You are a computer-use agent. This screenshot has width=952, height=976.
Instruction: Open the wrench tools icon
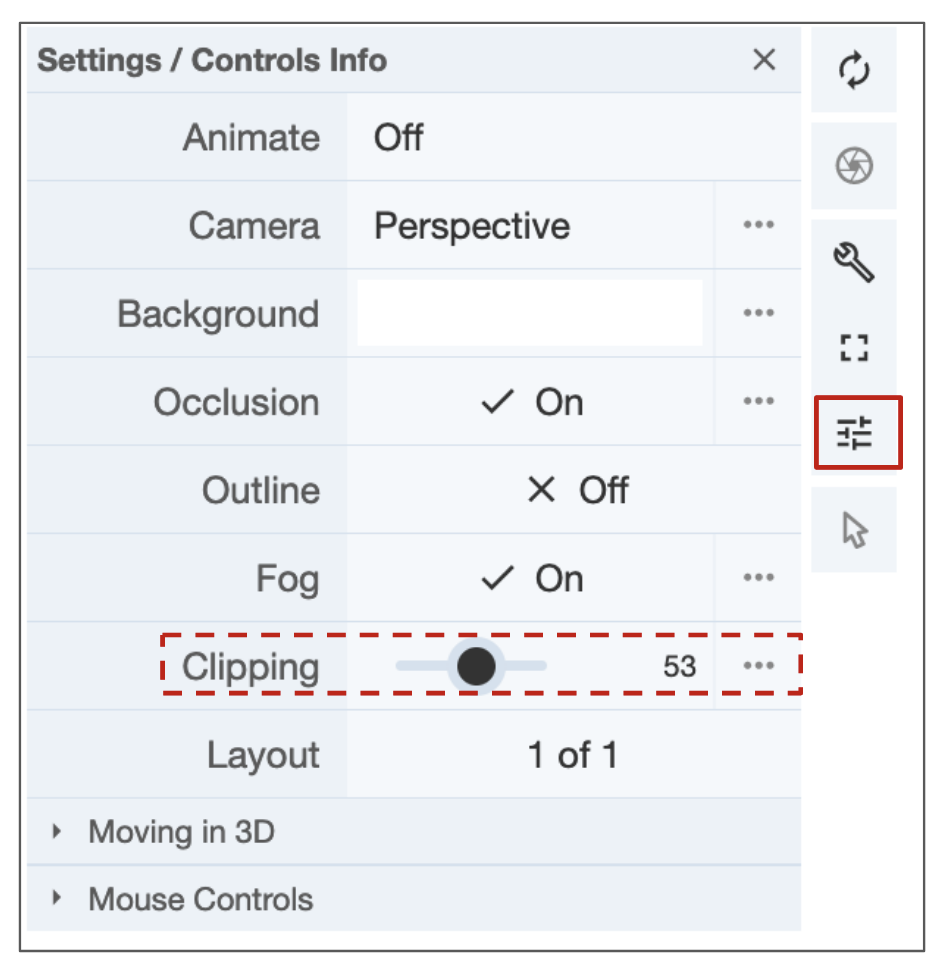[x=854, y=261]
